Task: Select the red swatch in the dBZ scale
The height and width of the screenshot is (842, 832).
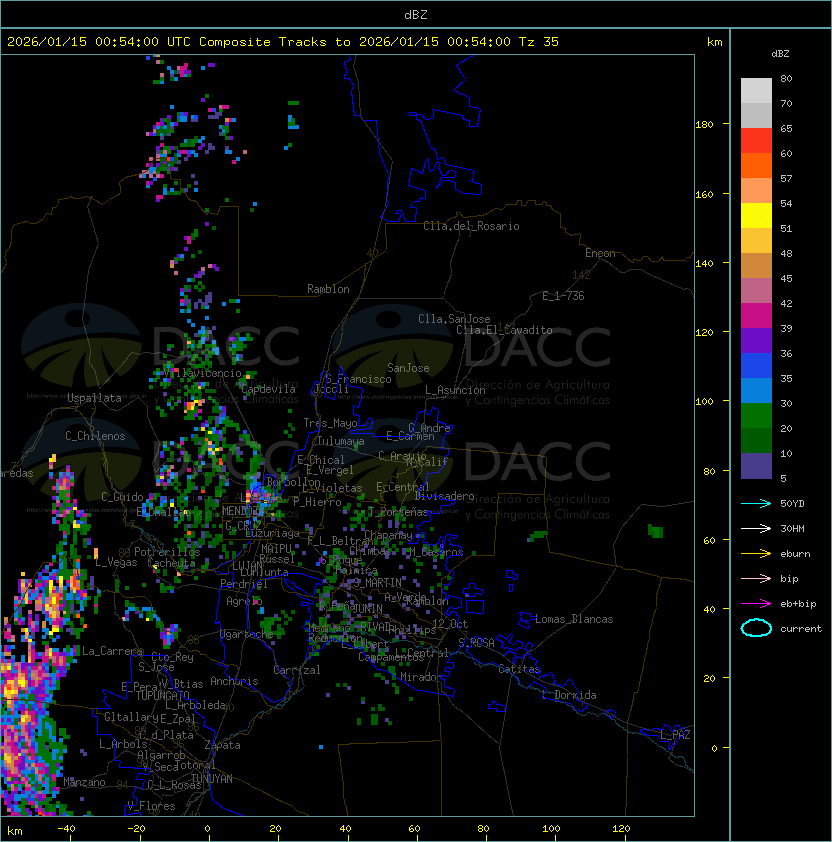Action: (756, 140)
